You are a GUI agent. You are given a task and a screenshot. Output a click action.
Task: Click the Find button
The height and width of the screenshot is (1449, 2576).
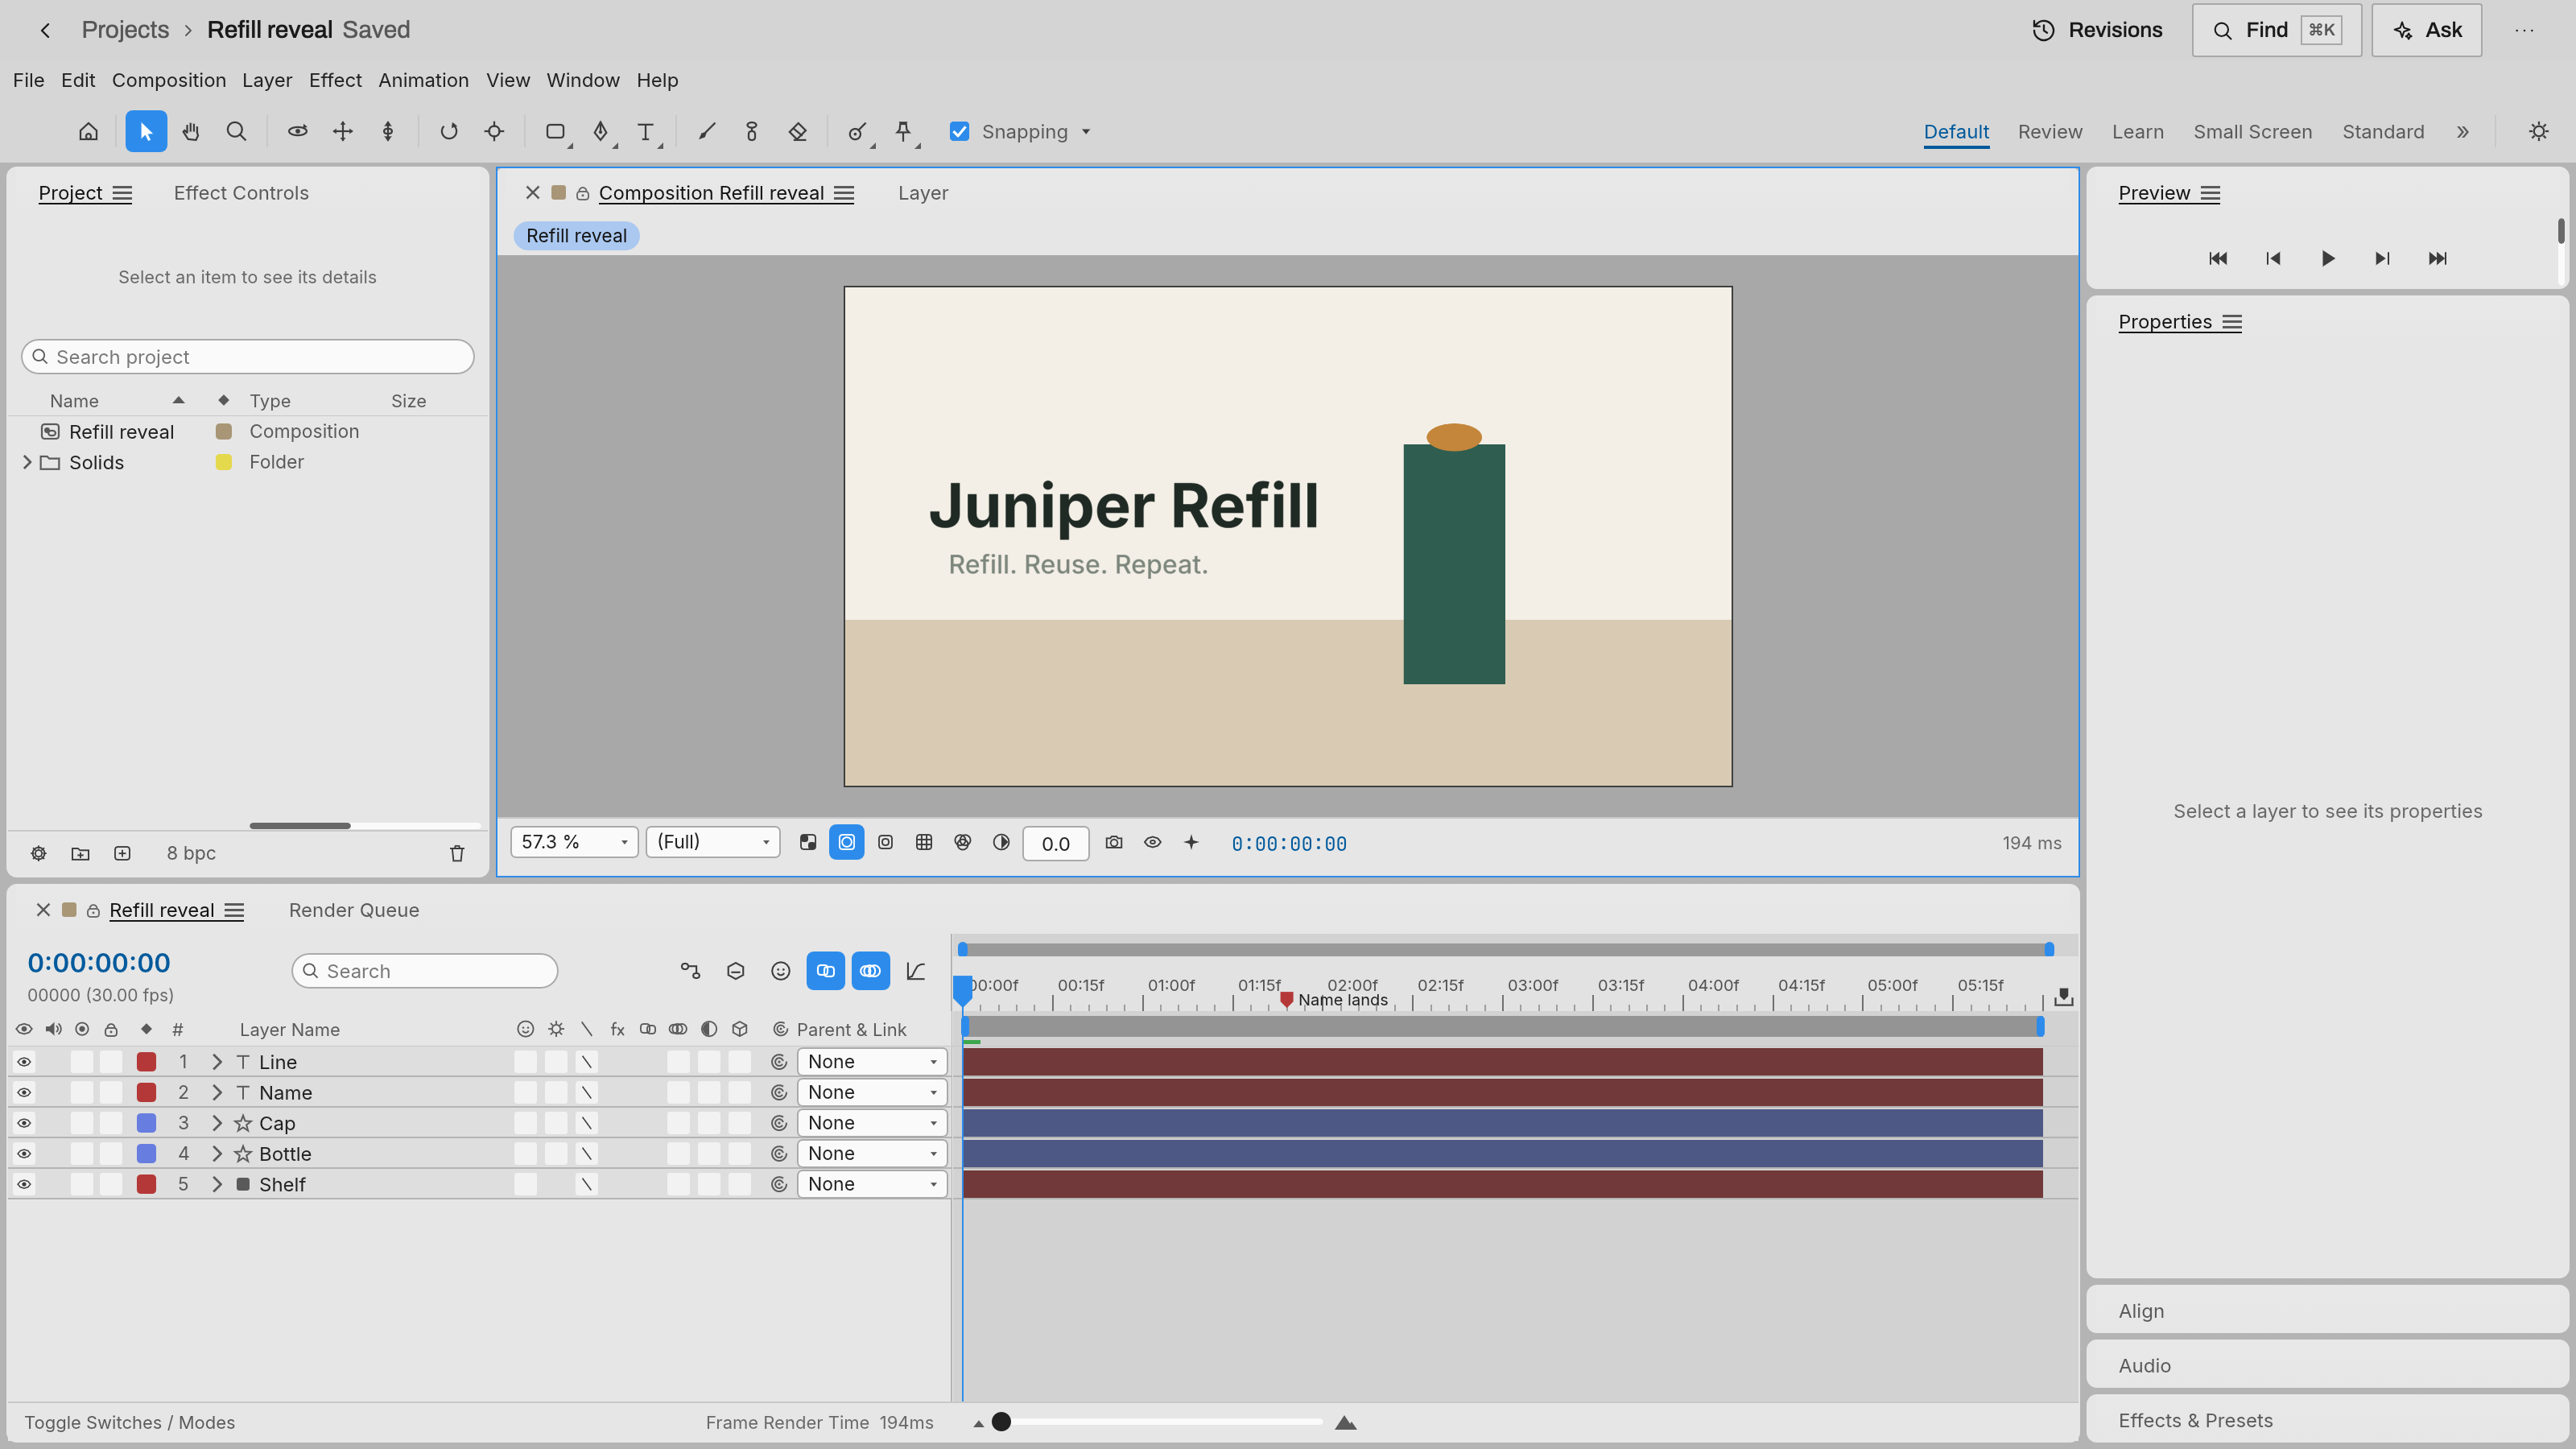click(2277, 30)
